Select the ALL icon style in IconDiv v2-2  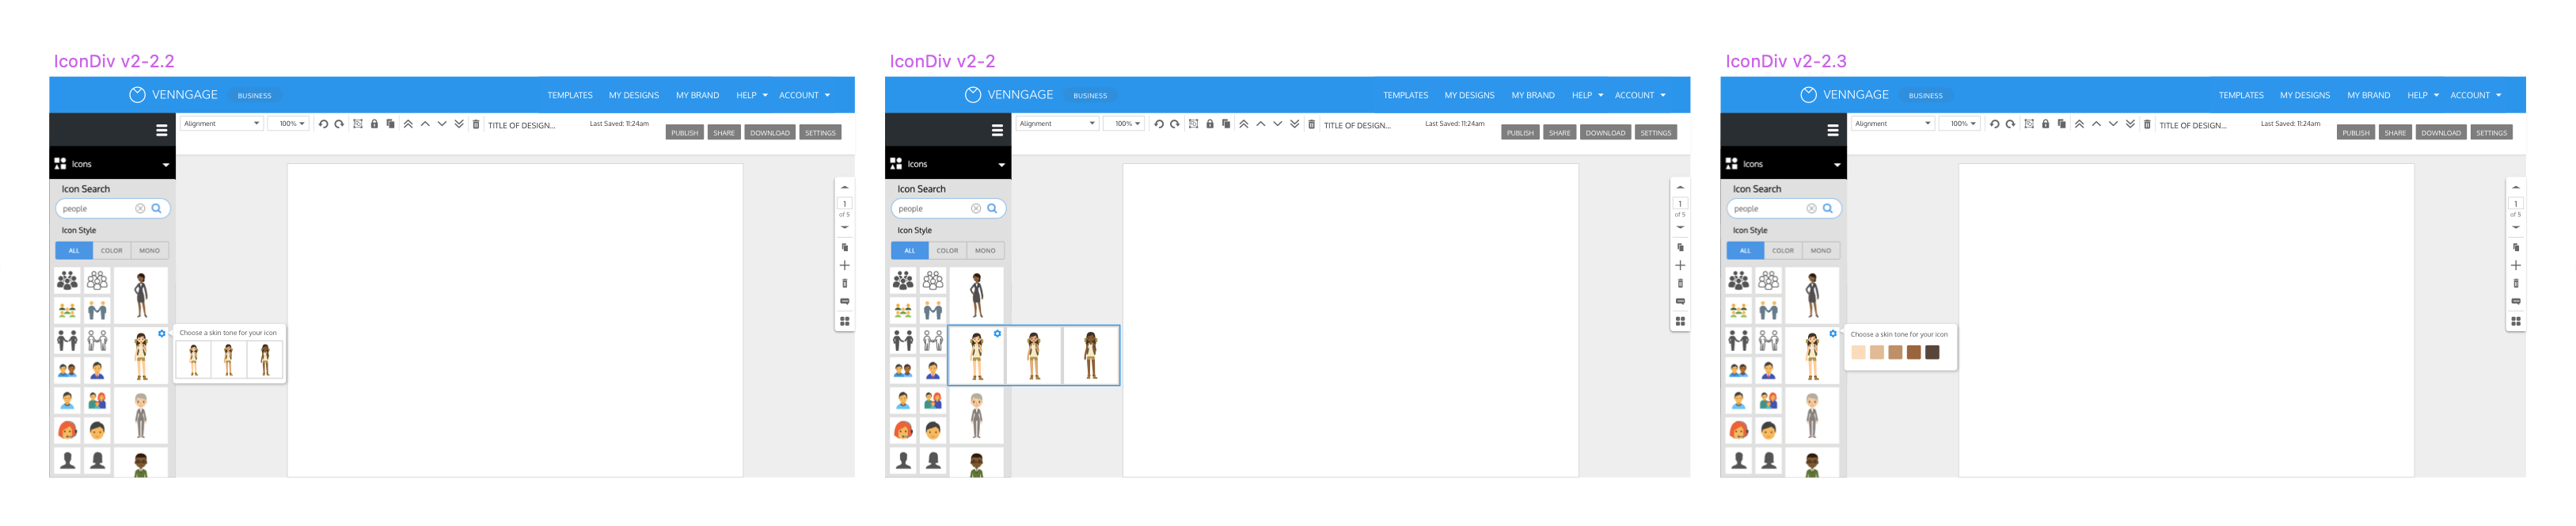(x=910, y=250)
